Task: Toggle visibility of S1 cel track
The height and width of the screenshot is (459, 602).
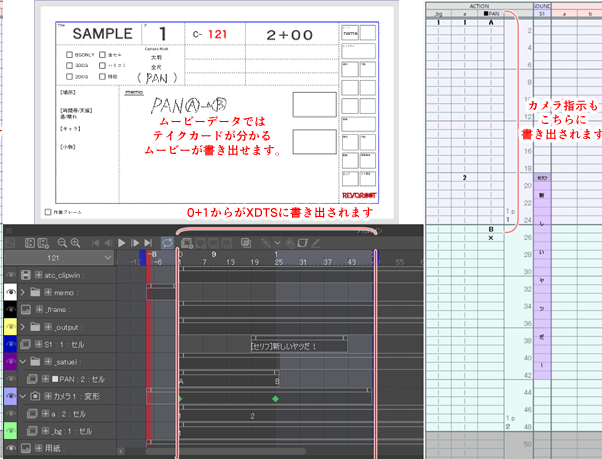Action: click(10, 344)
